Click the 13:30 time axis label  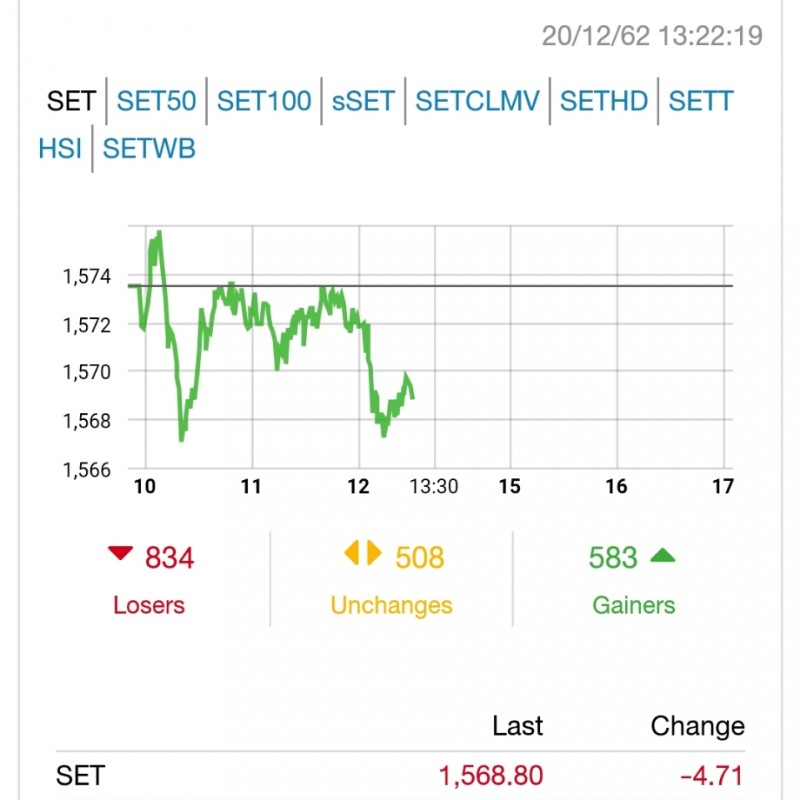click(x=434, y=487)
